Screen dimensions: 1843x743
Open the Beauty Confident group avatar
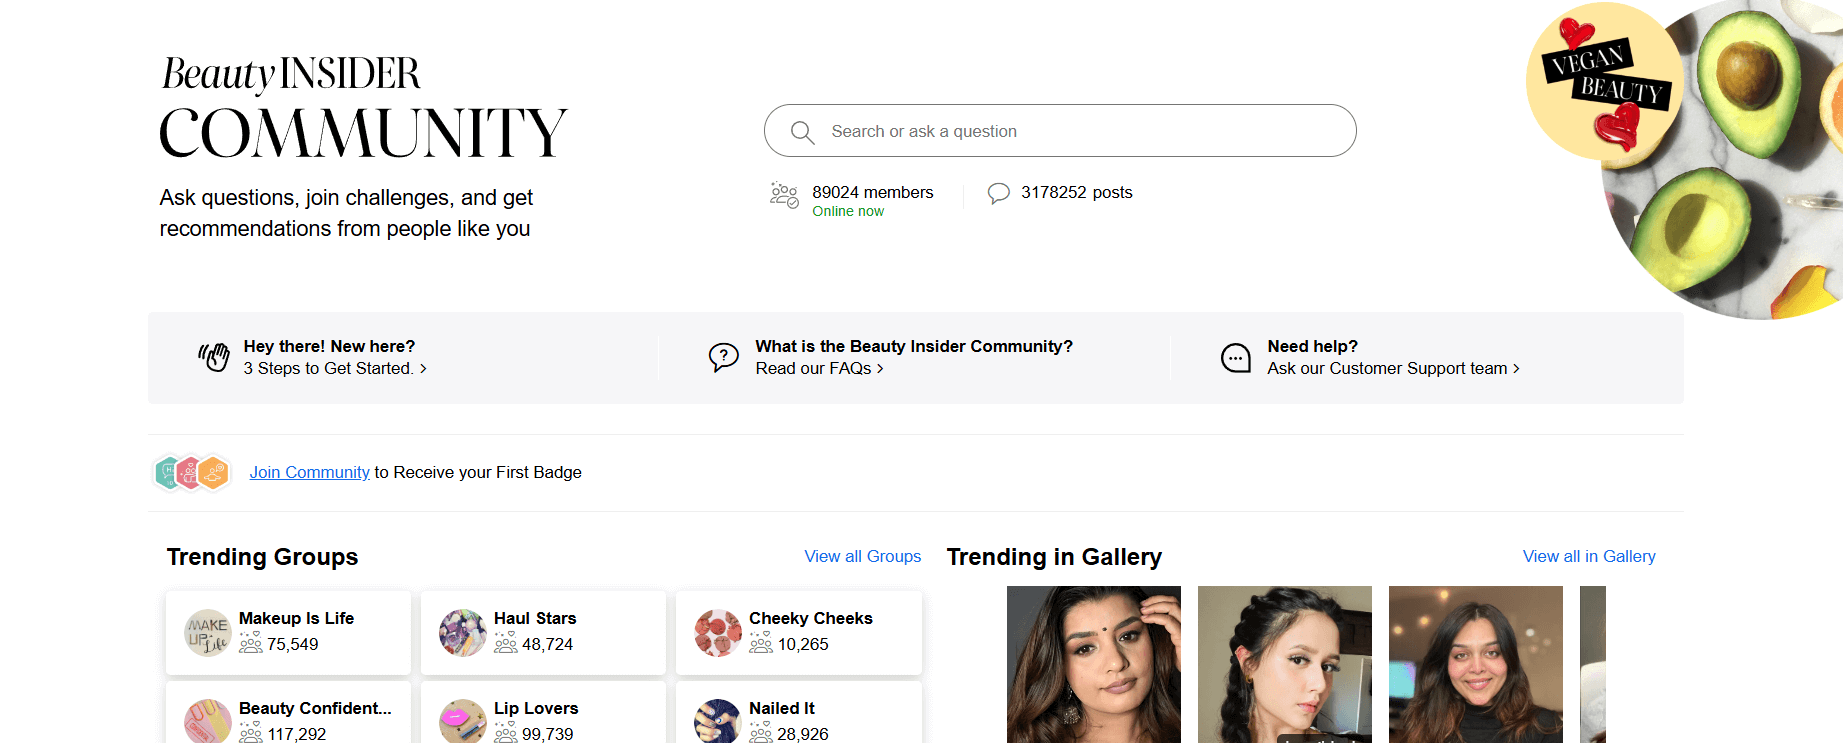[208, 721]
